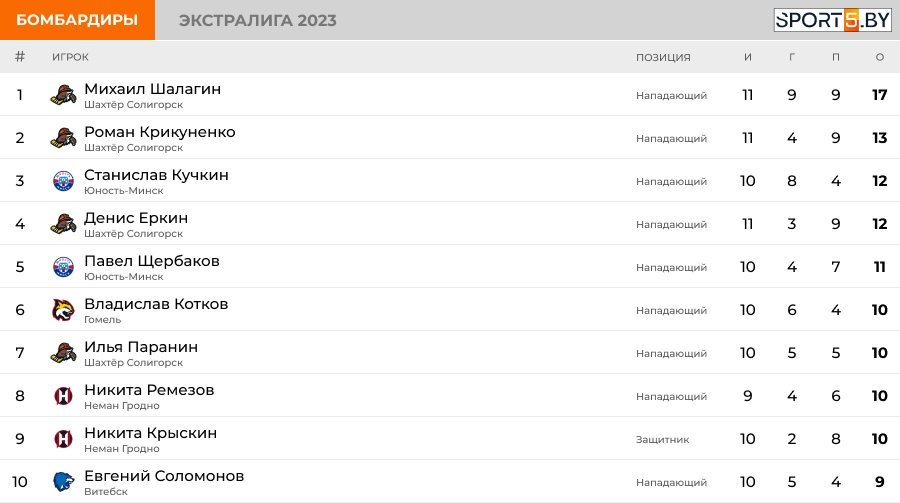This screenshot has height=503, width=900.
Task: Select the БОМБАРДИРЫ tab
Action: tap(77, 20)
